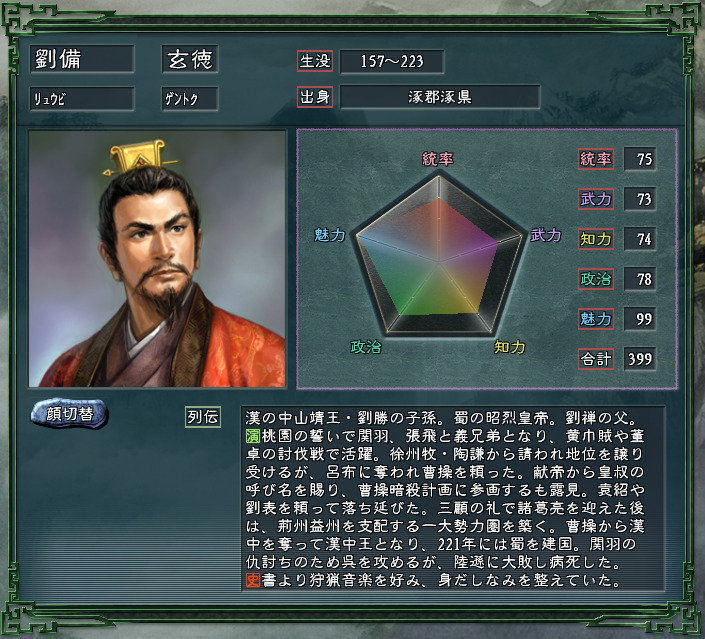Viewport: 705px width, 639px height.
Task: Select the 列伝 biography label
Action: tap(203, 417)
